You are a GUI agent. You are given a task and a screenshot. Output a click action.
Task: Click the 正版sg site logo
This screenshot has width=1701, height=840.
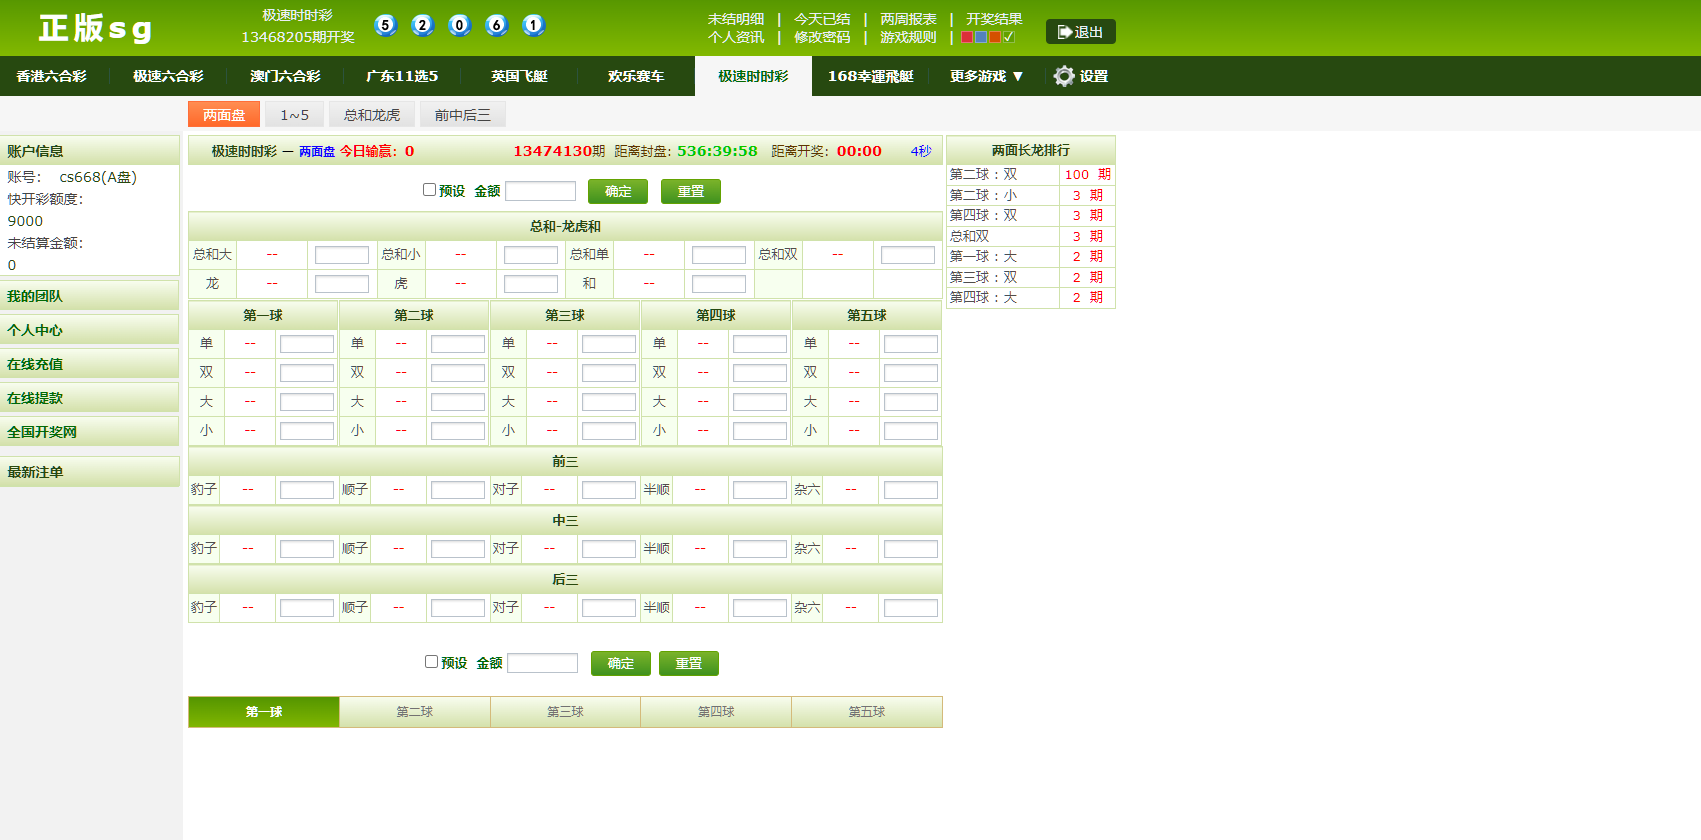point(95,28)
